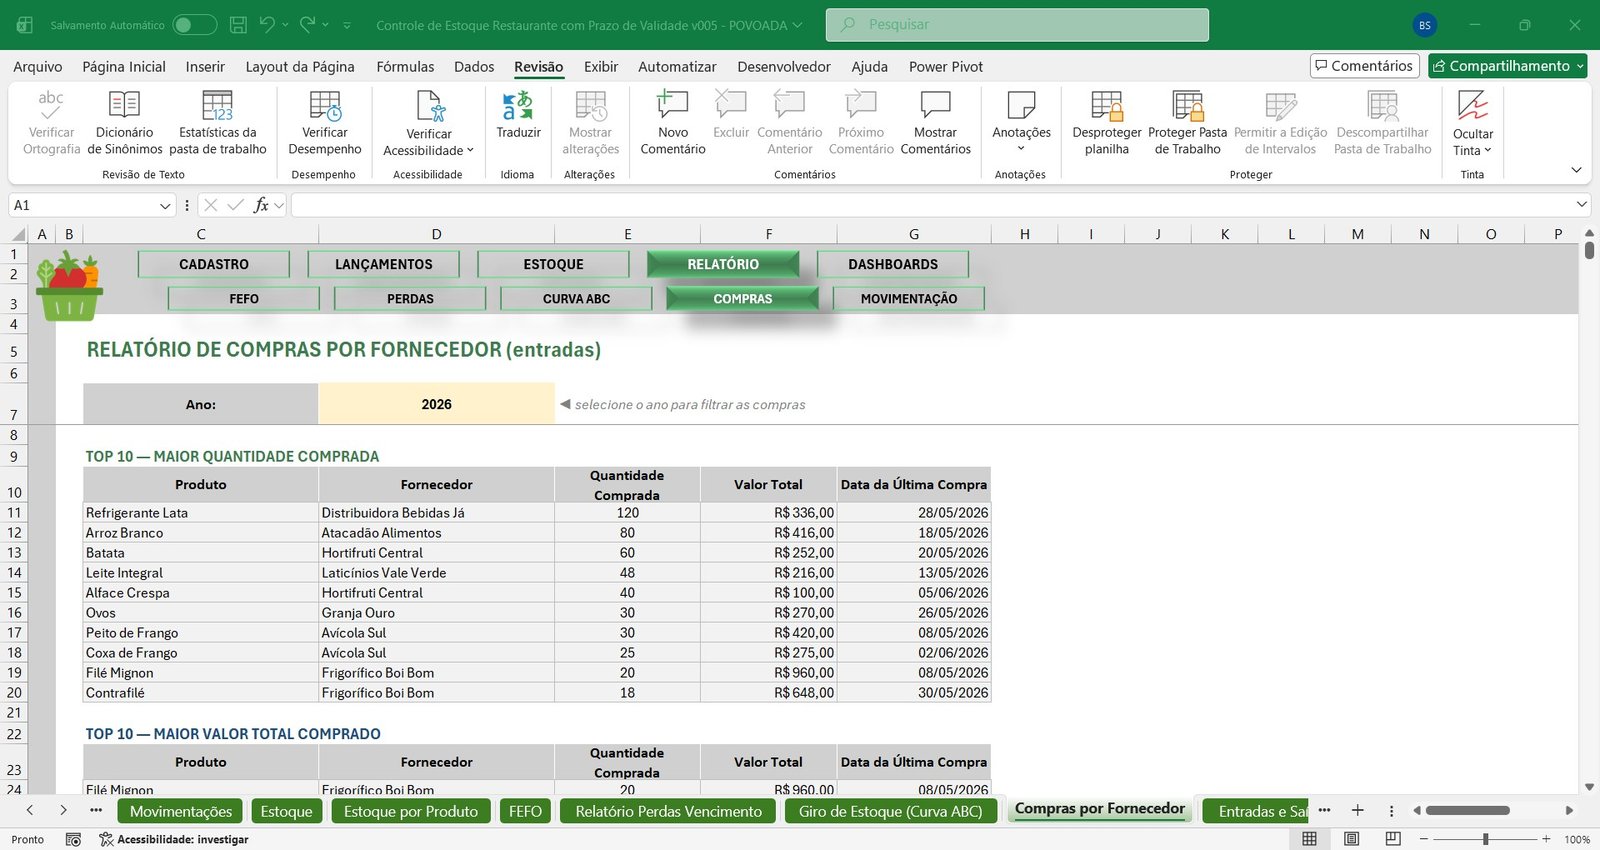The height and width of the screenshot is (850, 1600).
Task: Click the zoom slider in status bar
Action: pos(1485,839)
